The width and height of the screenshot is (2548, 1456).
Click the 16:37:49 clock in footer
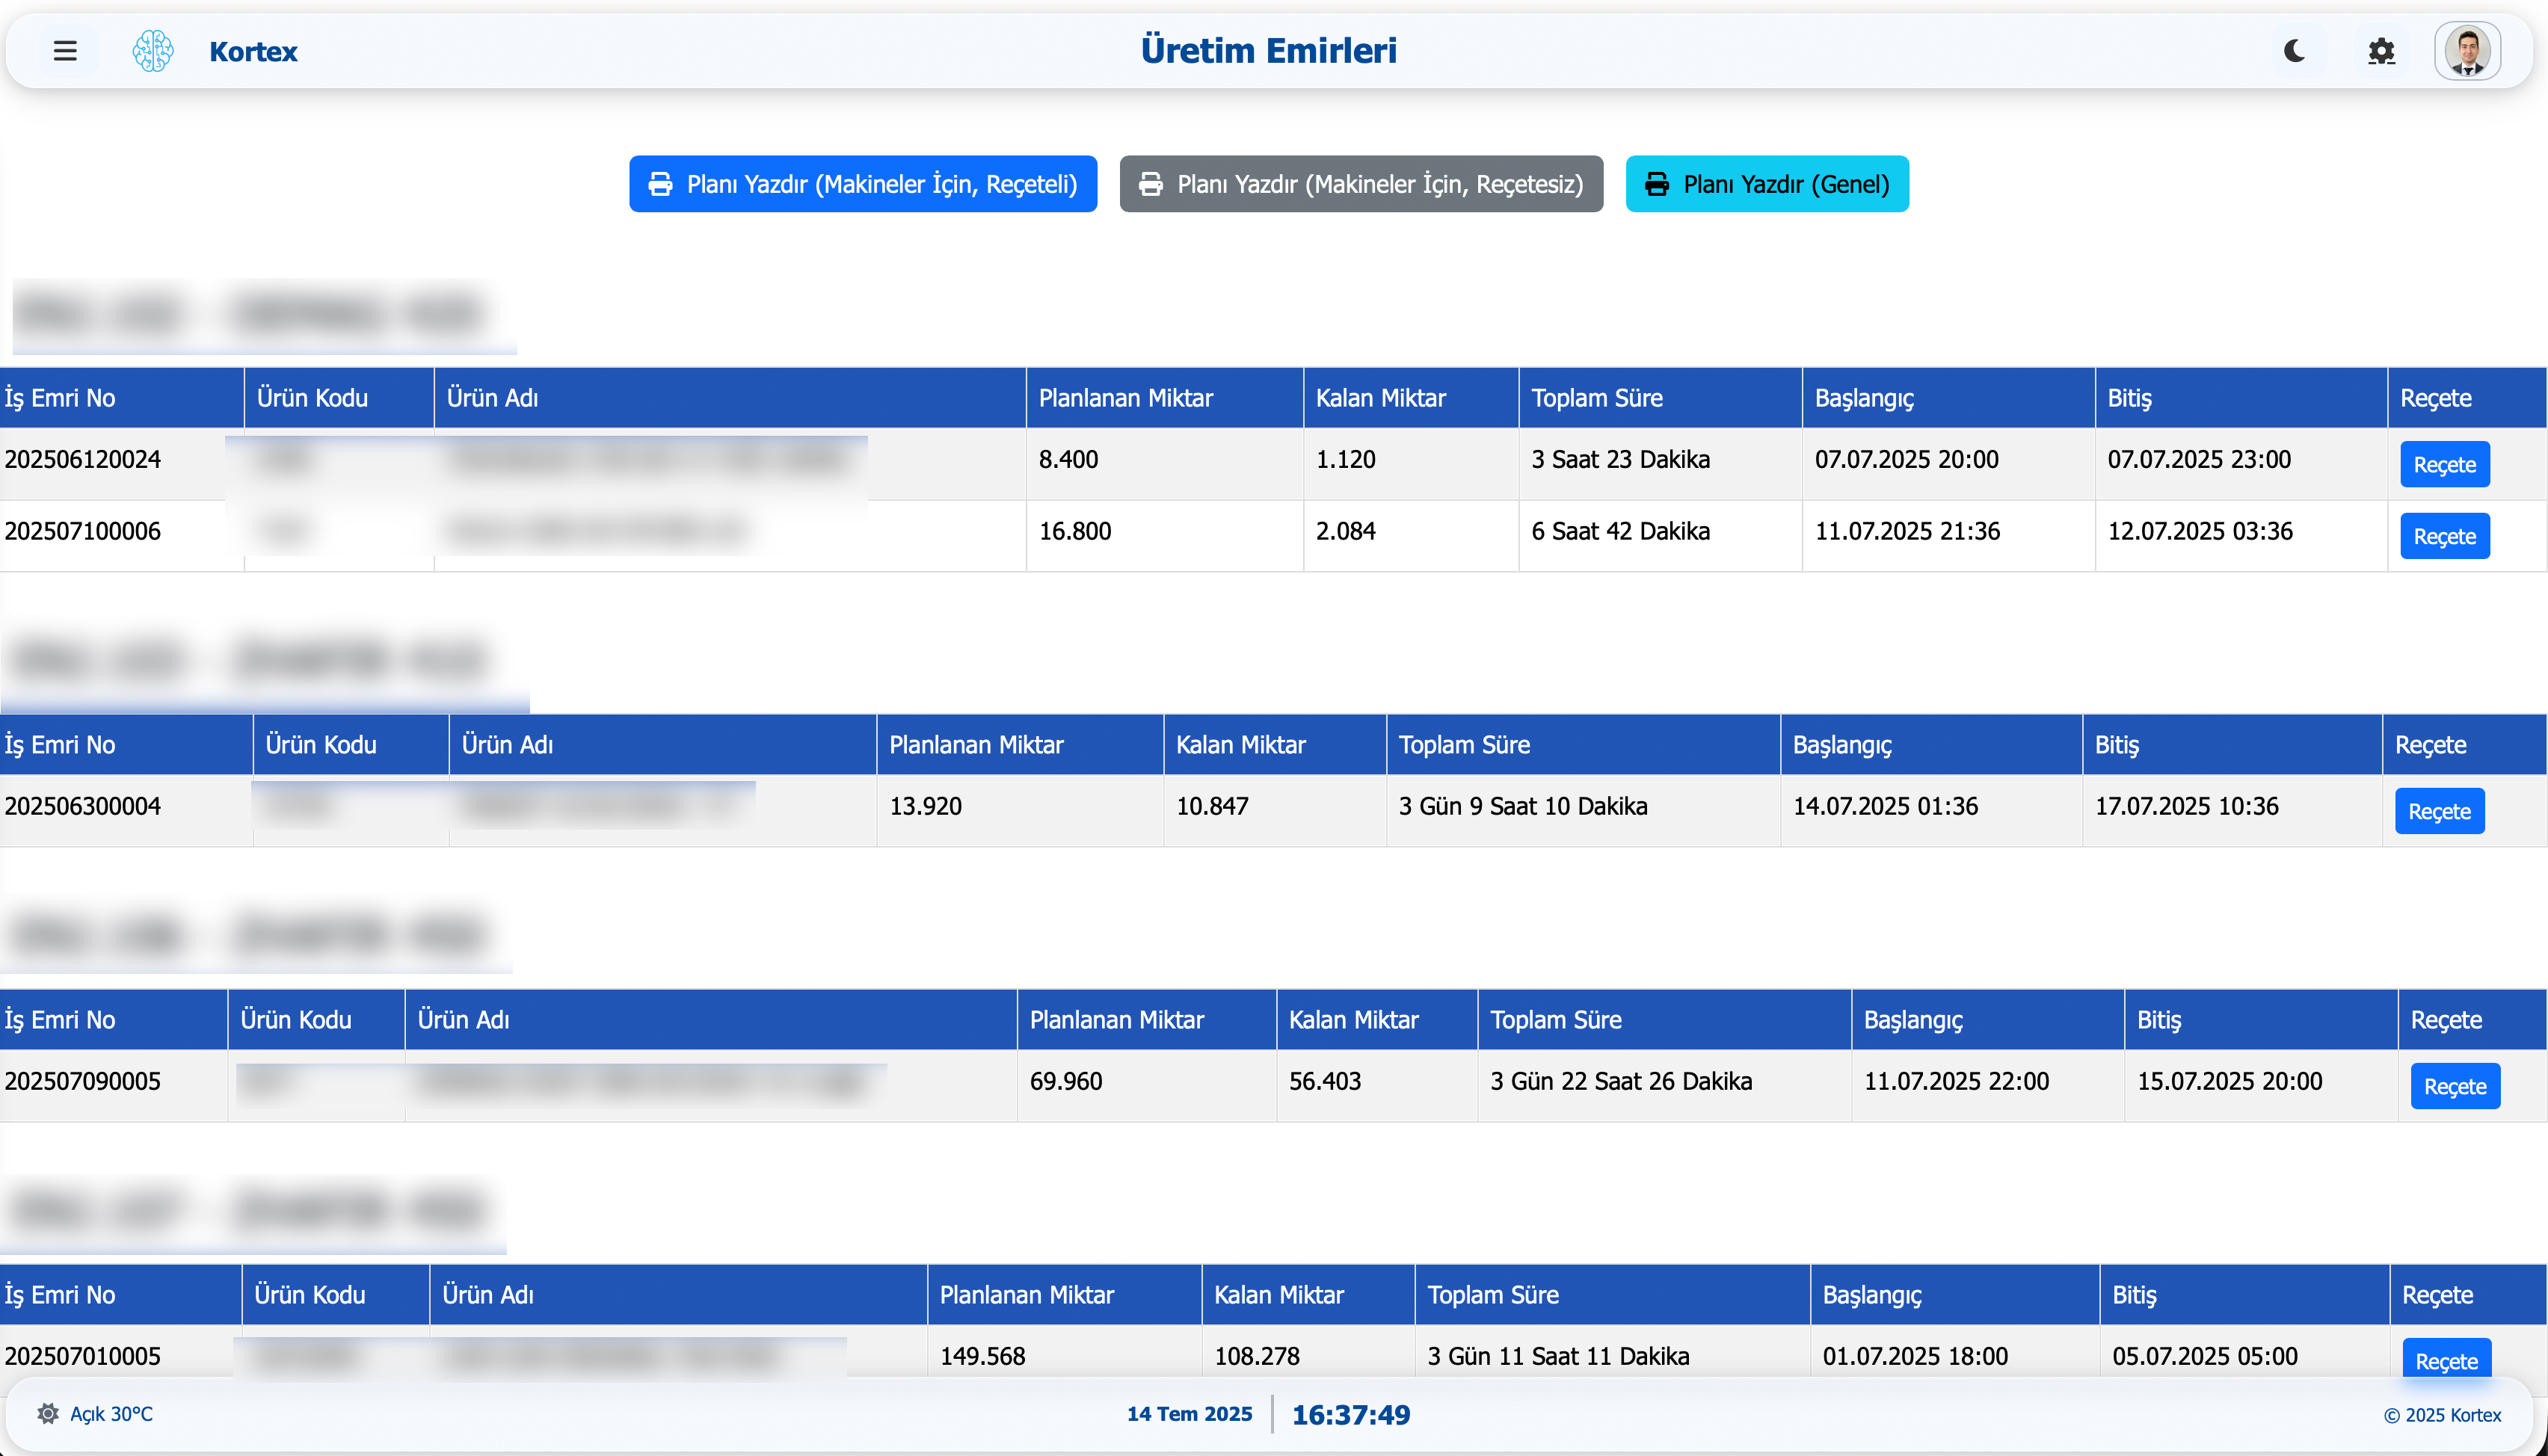point(1350,1415)
